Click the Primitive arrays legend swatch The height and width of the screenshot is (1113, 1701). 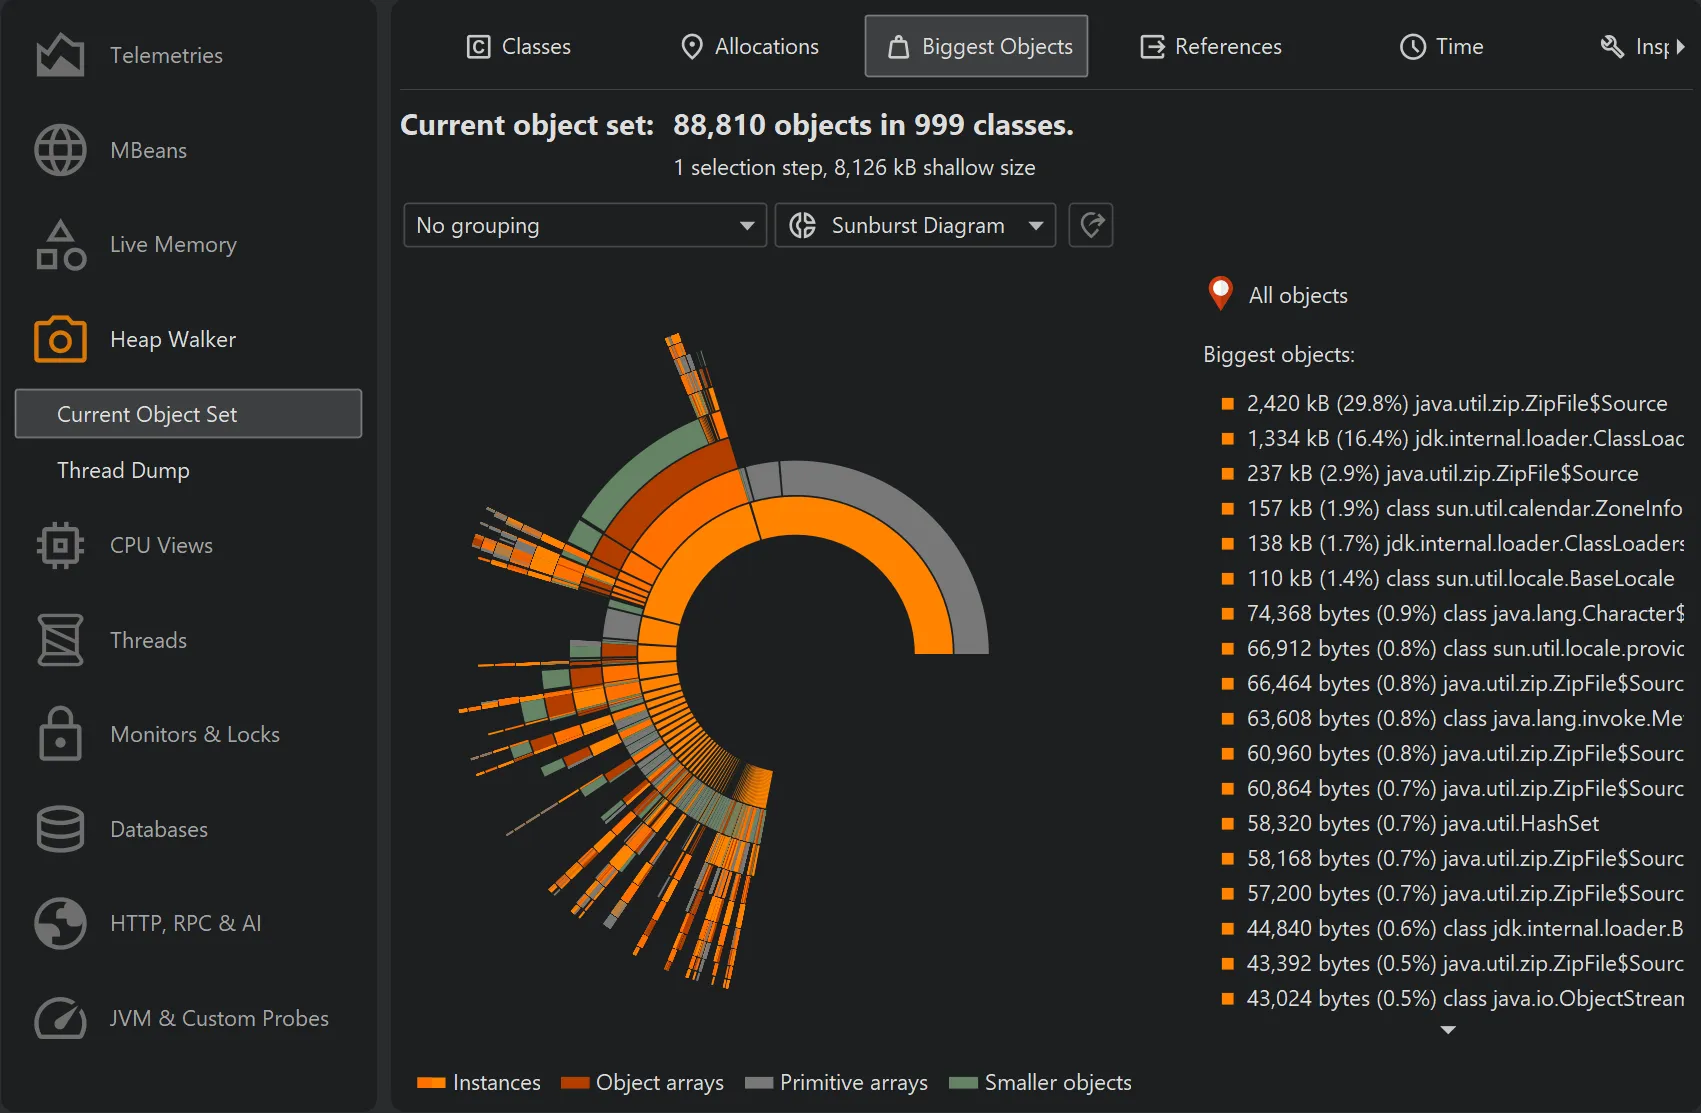[x=759, y=1083]
